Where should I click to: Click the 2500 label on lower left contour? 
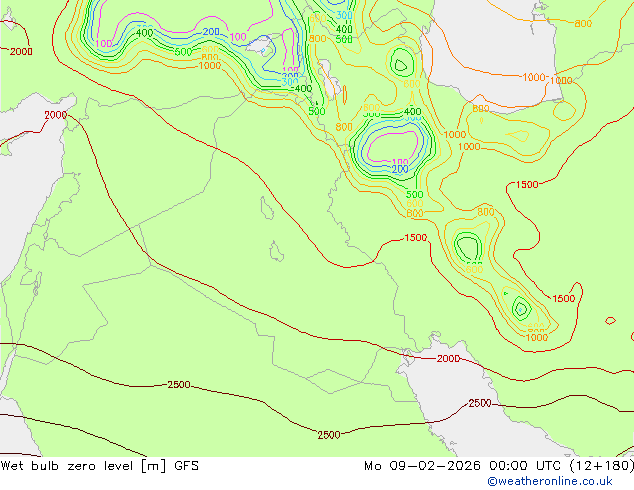pos(179,384)
